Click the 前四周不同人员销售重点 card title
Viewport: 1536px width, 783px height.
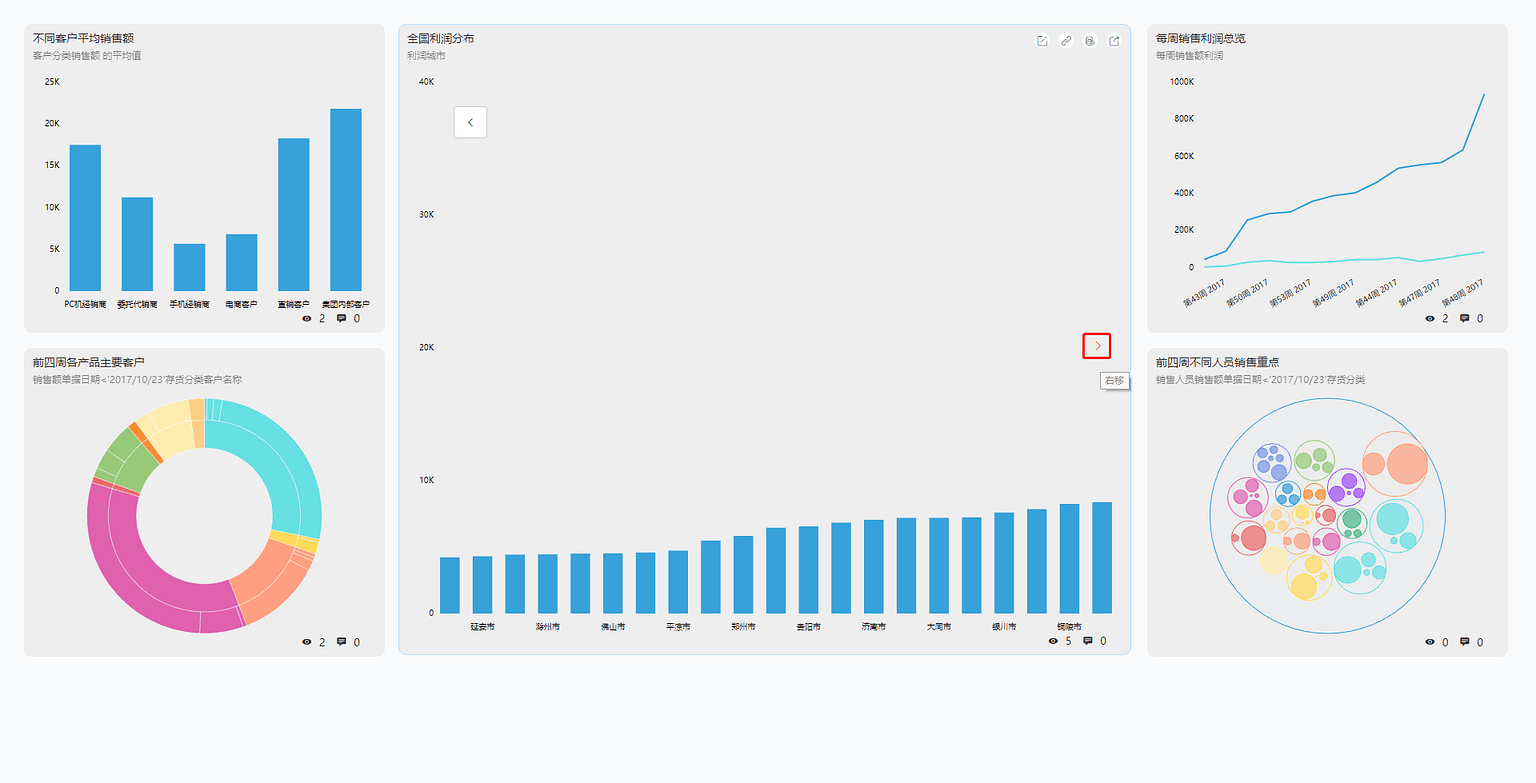point(1218,362)
